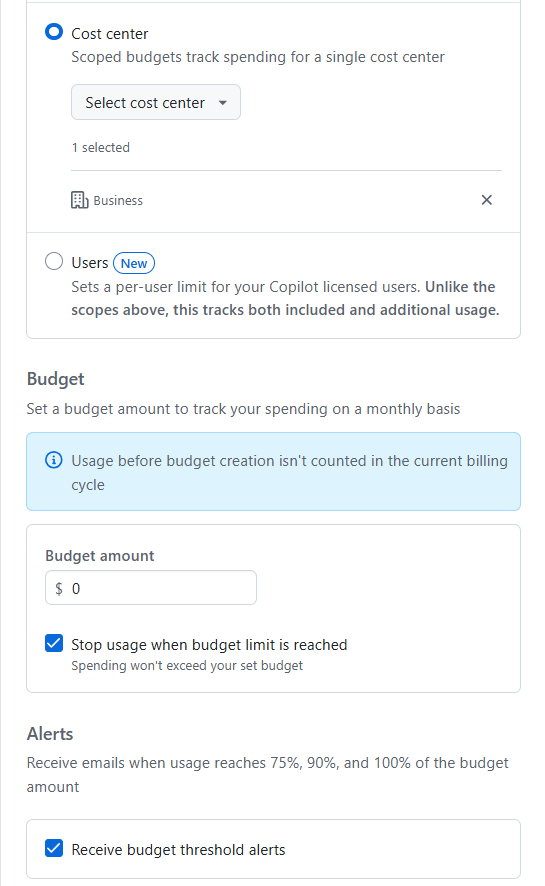The width and height of the screenshot is (545, 886).
Task: Click the Stop usage when budget limit label
Action: click(209, 645)
